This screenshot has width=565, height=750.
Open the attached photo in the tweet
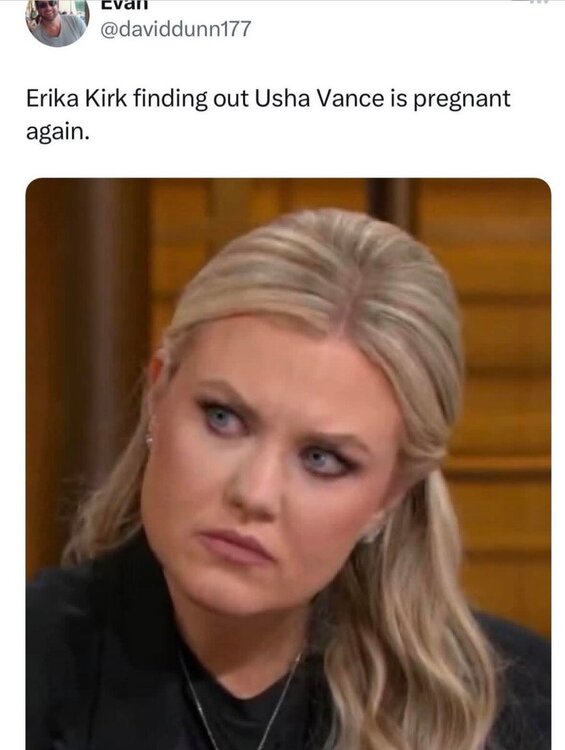(288, 464)
